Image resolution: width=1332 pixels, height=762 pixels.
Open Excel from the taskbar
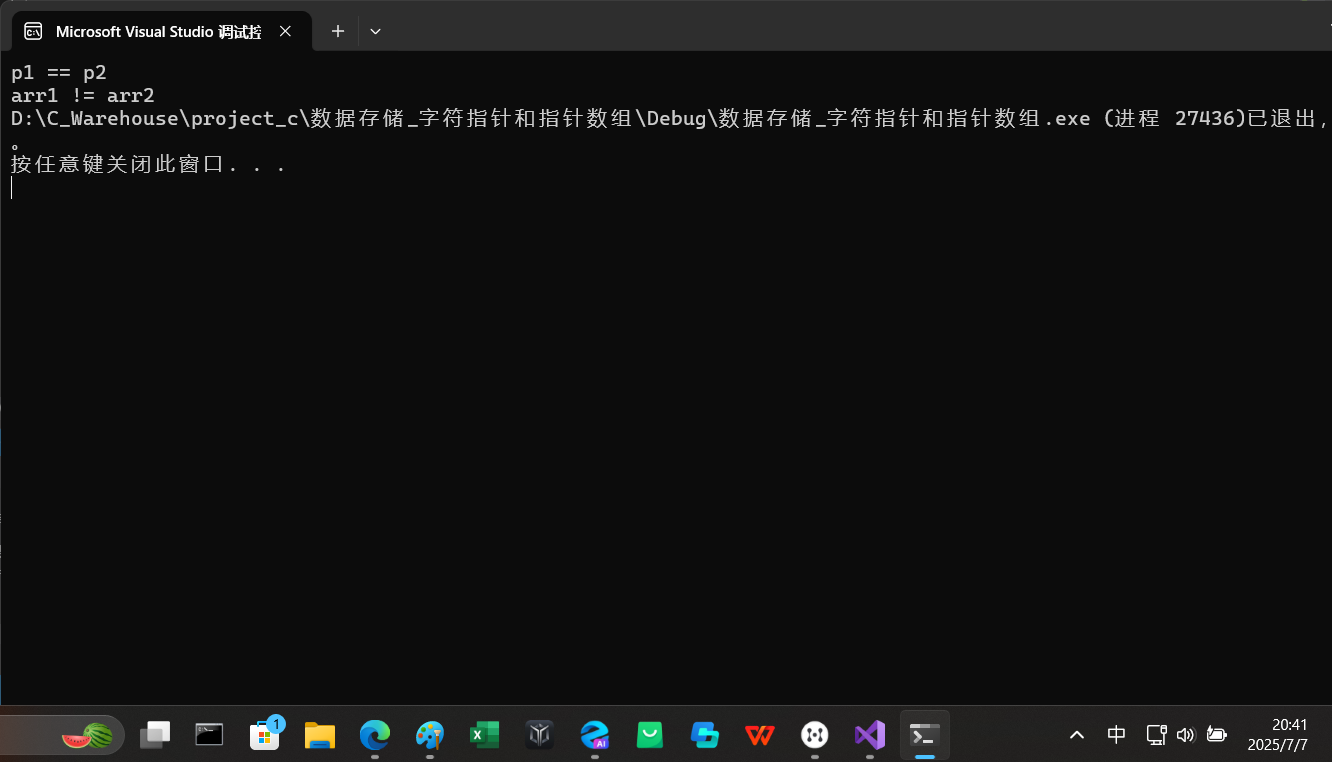tap(485, 735)
